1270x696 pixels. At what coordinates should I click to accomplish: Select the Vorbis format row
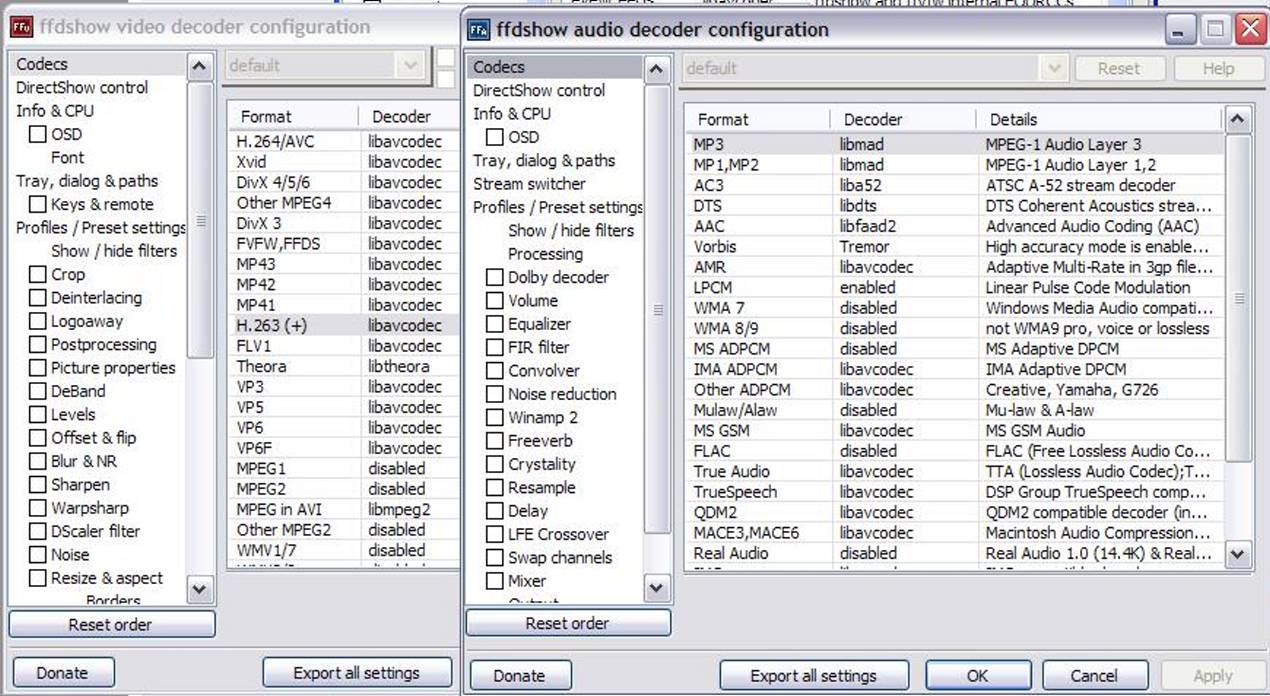pos(955,246)
